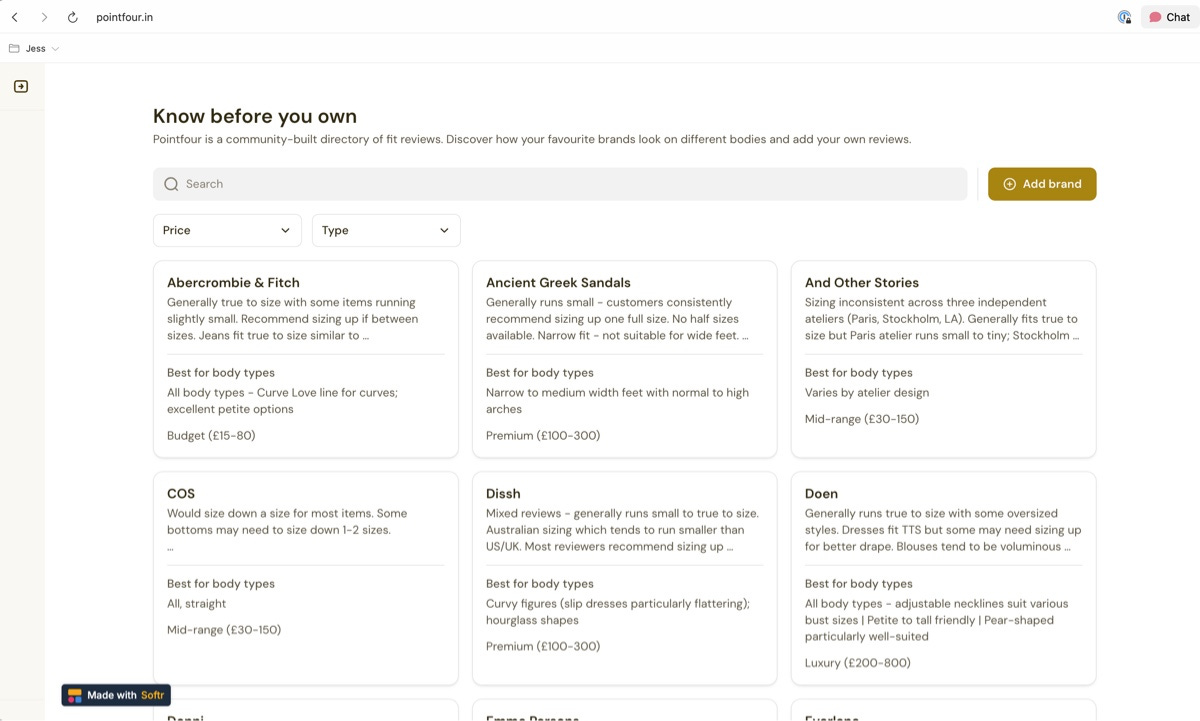
Task: Click 'Mid-range (£30-150)' on And Other Stories card
Action: [x=862, y=419]
